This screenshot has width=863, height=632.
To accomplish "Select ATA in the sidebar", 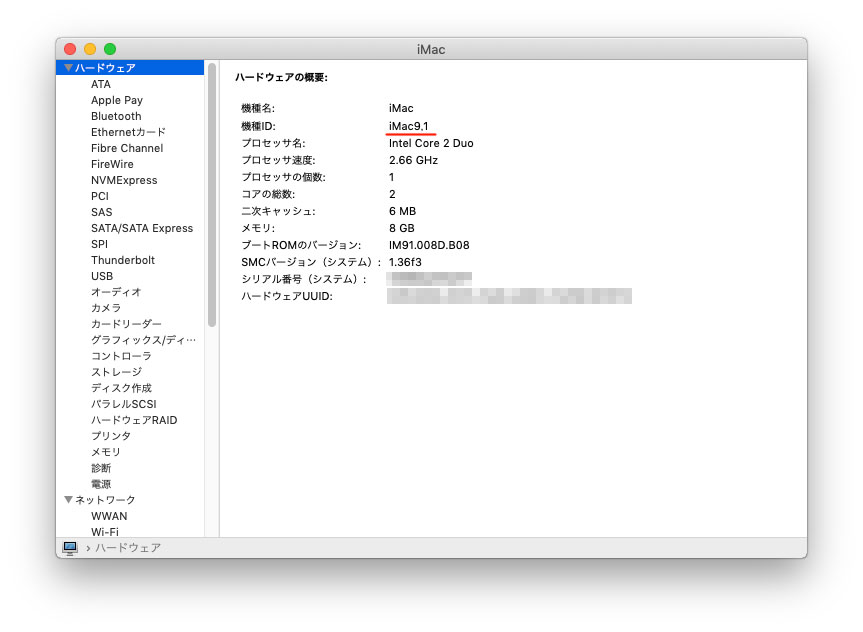I will (x=101, y=84).
